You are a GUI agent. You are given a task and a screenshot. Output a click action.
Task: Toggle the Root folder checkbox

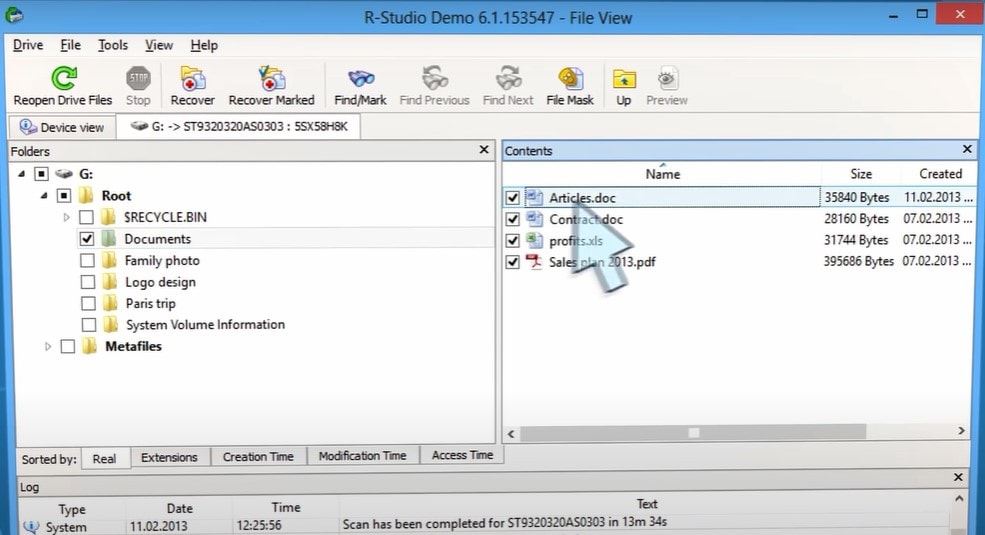click(x=63, y=196)
